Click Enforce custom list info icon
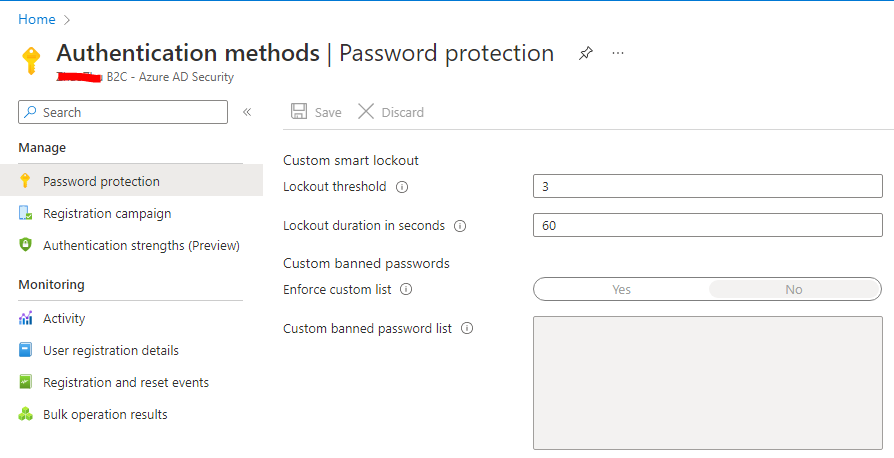The width and height of the screenshot is (894, 458). [x=406, y=289]
